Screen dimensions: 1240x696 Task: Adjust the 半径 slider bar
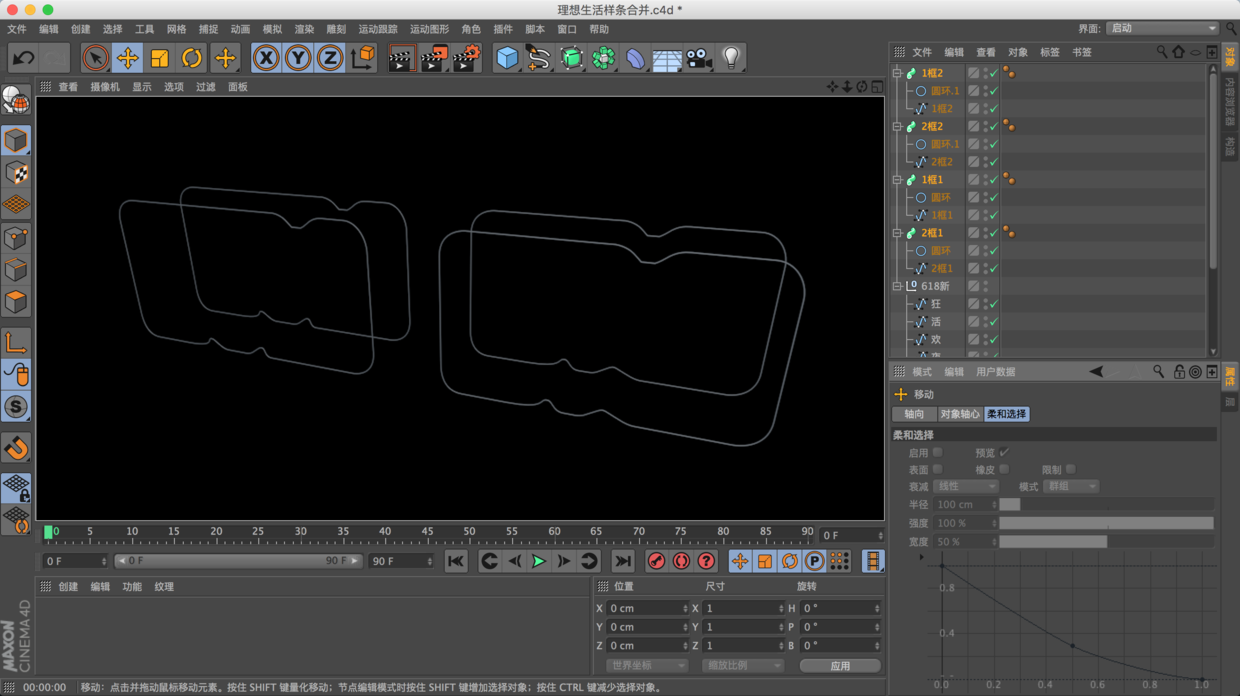(x=1106, y=505)
